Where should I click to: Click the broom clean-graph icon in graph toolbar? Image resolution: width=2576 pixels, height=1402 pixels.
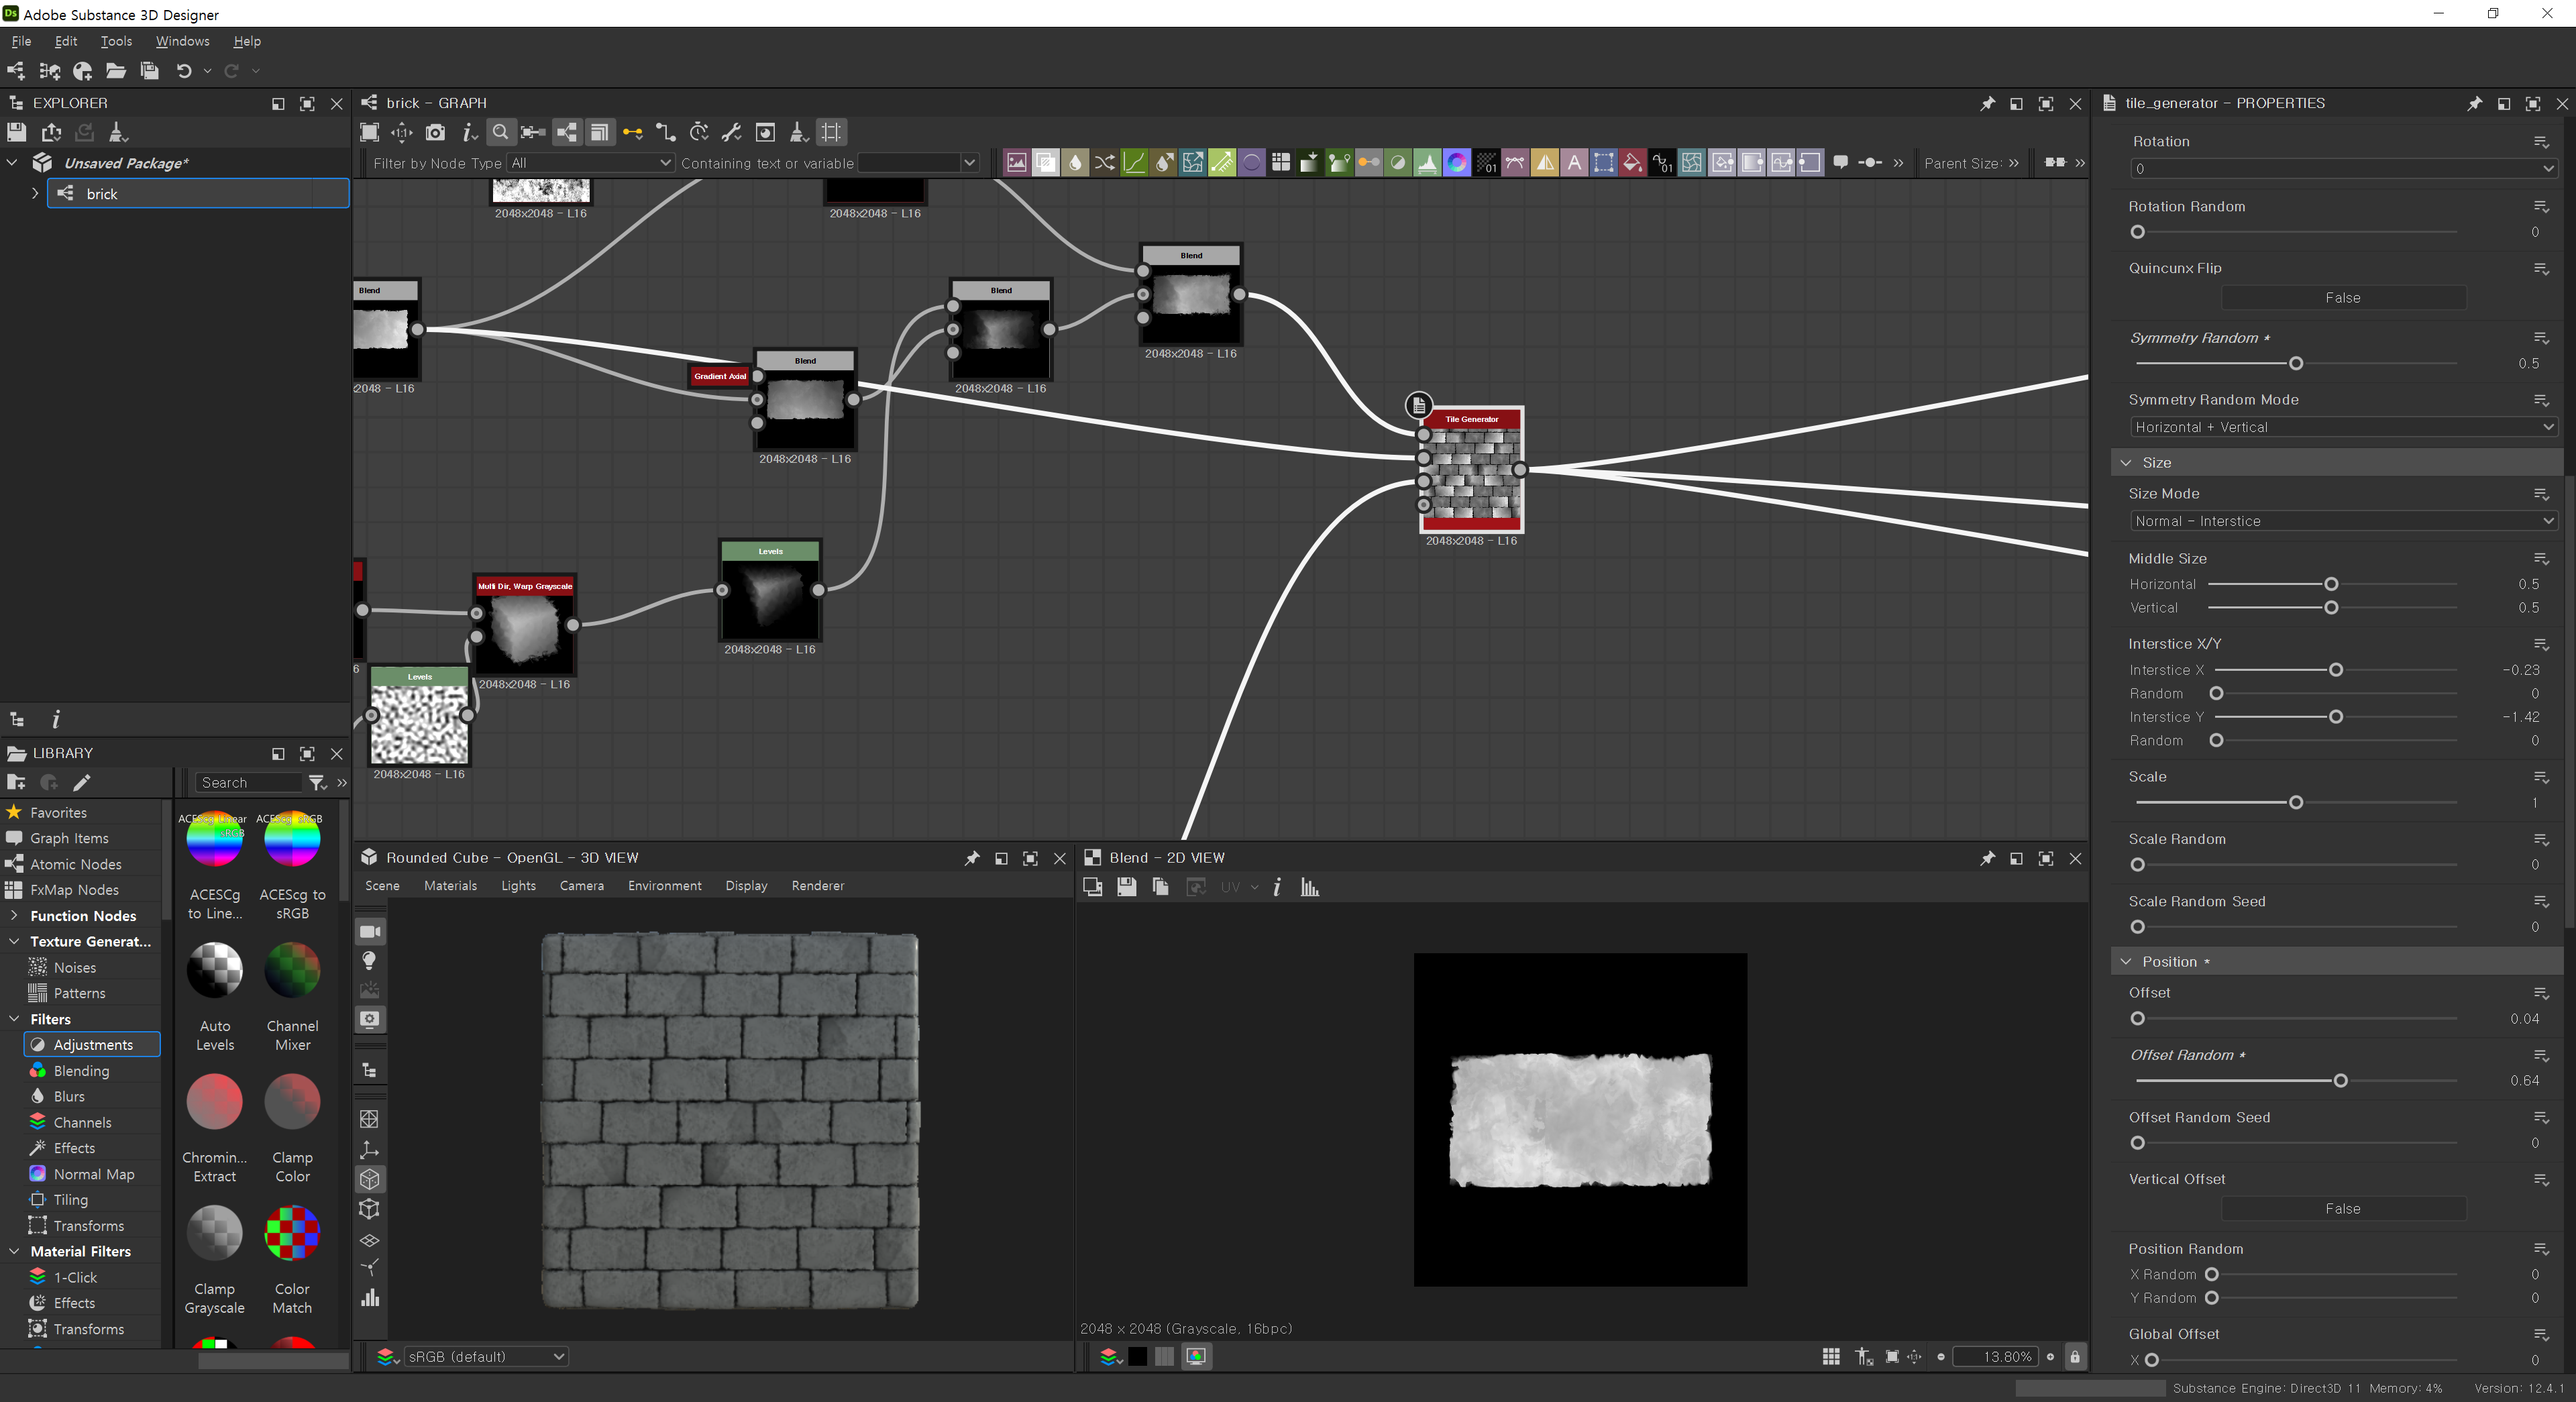(798, 132)
